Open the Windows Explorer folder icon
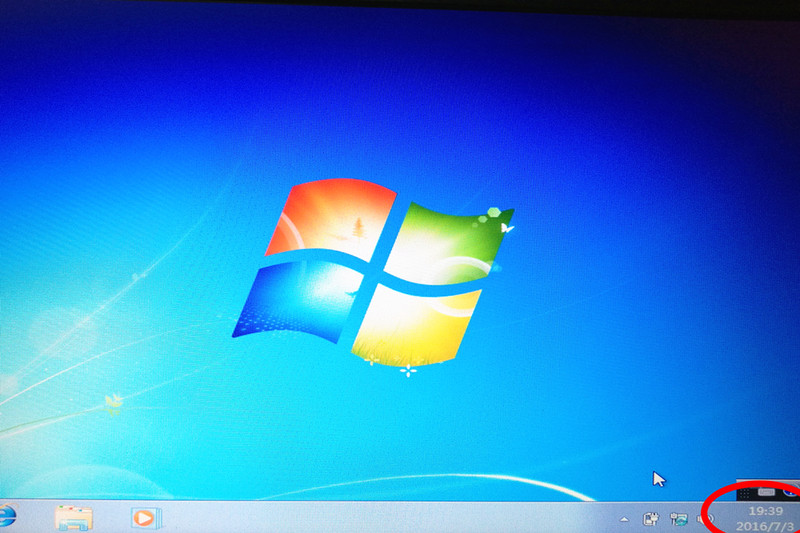 coord(73,517)
